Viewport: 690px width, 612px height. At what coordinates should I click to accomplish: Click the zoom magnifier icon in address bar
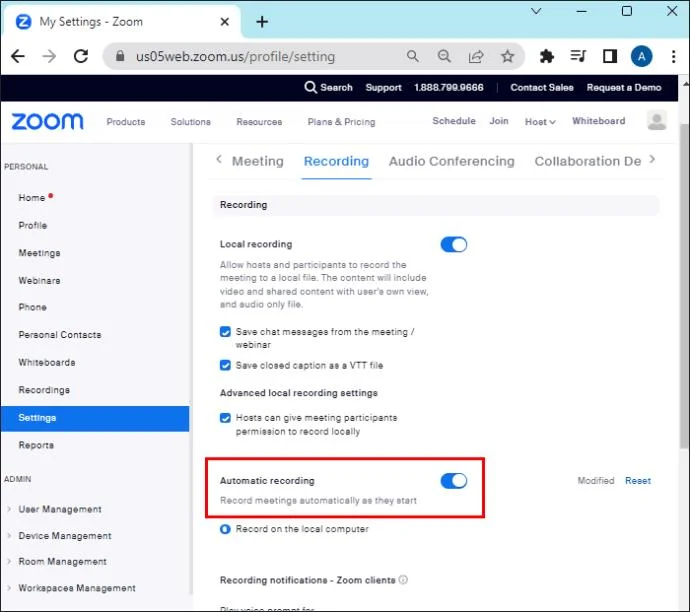pos(444,56)
